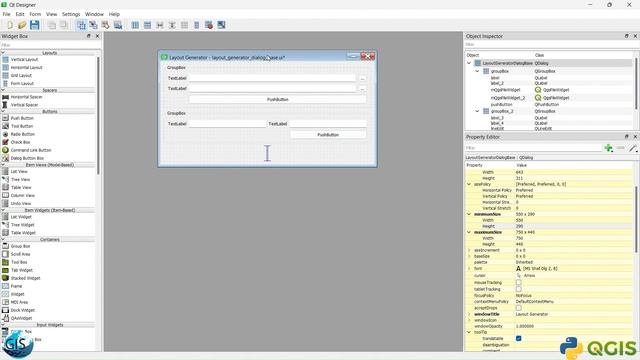Click Property Editor filter field
640x360 pixels.
533,148
